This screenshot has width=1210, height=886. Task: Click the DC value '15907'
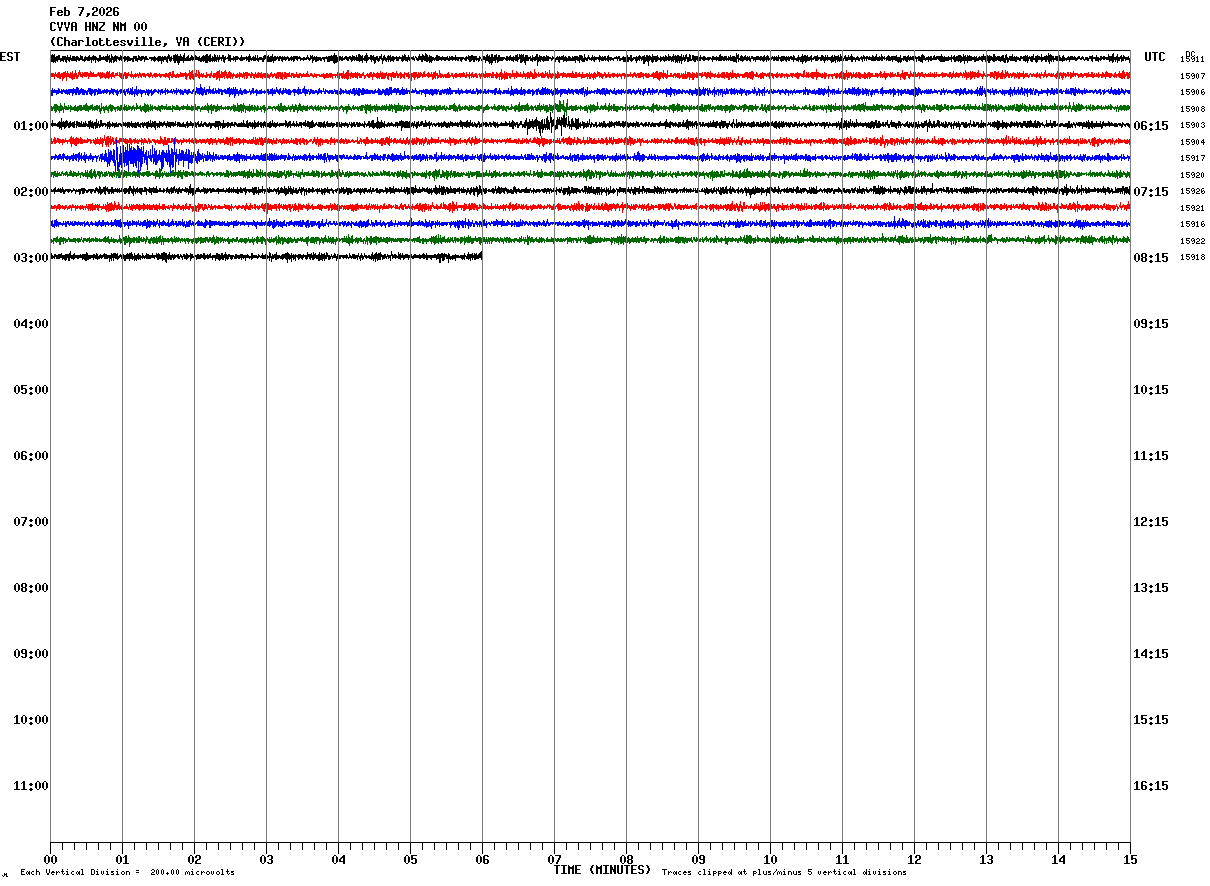click(x=1192, y=76)
